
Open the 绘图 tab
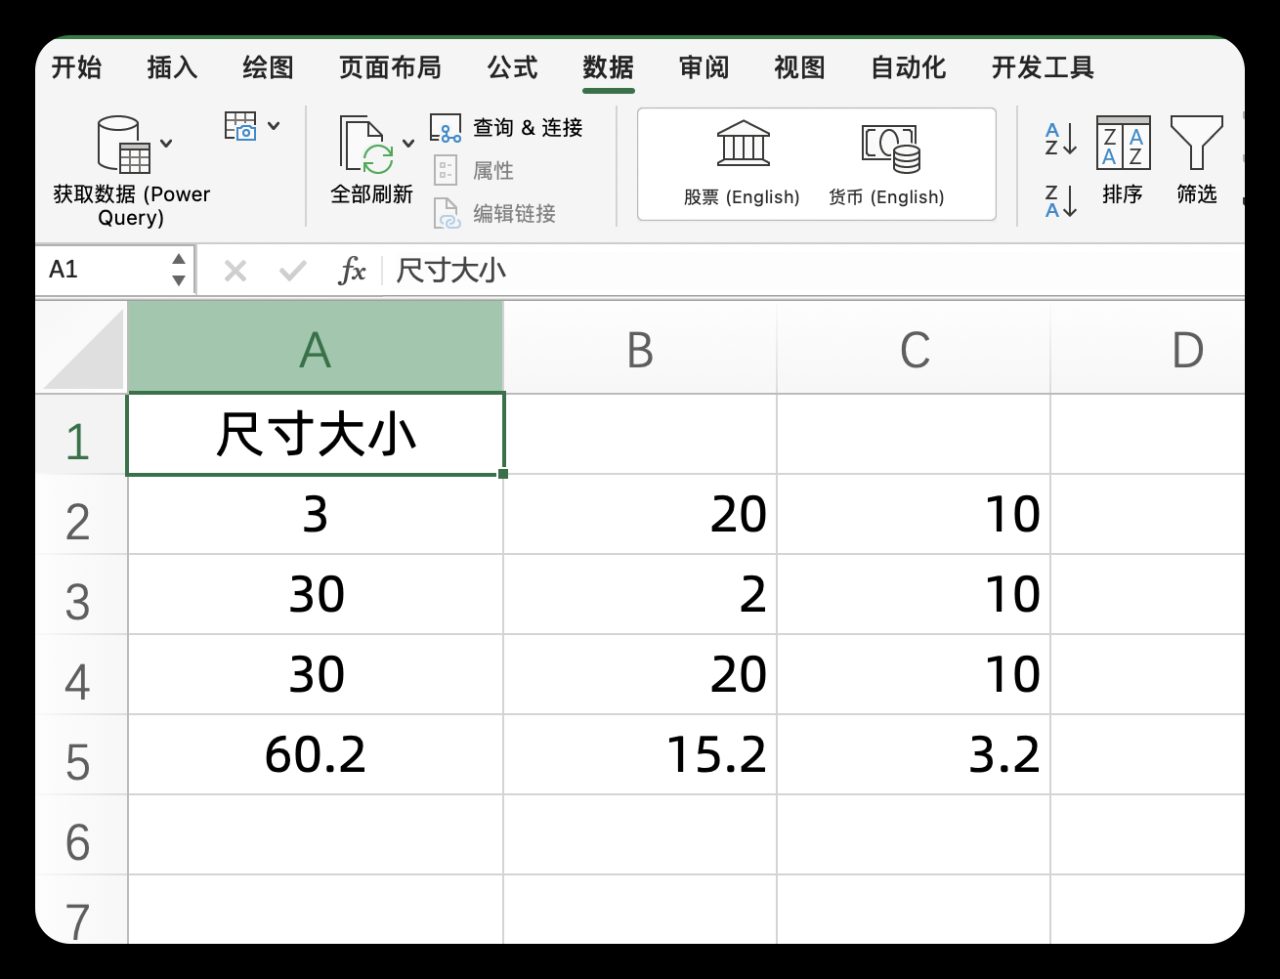tap(268, 67)
